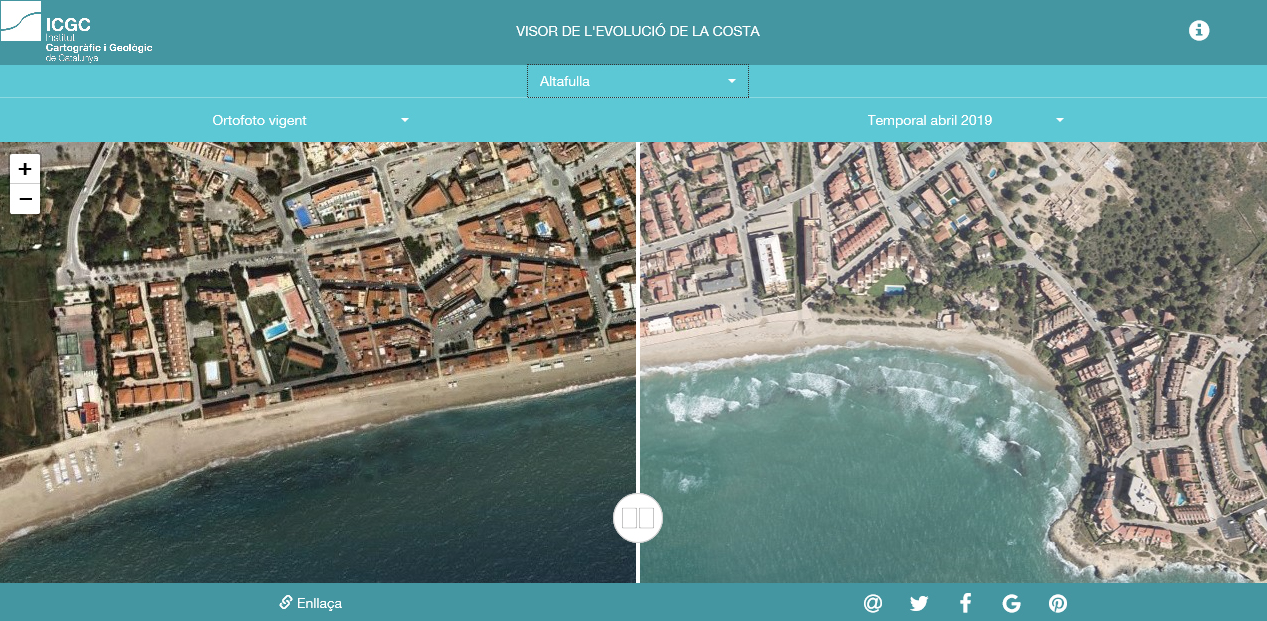
Task: Click the arrow beside Temporal abril 2019
Action: 1059,120
